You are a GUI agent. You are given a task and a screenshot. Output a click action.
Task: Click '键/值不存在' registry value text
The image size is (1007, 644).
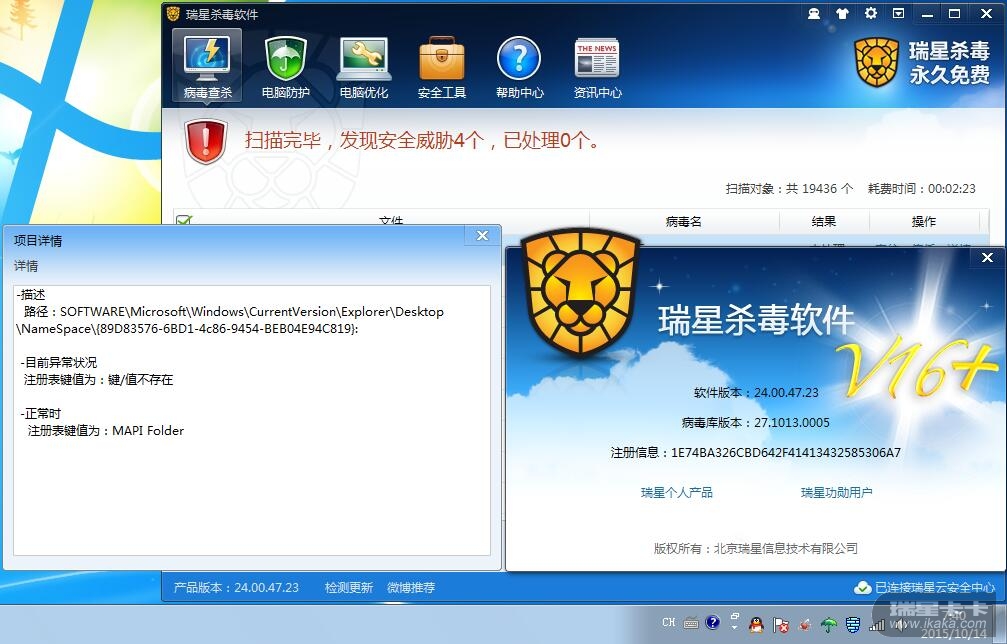140,379
